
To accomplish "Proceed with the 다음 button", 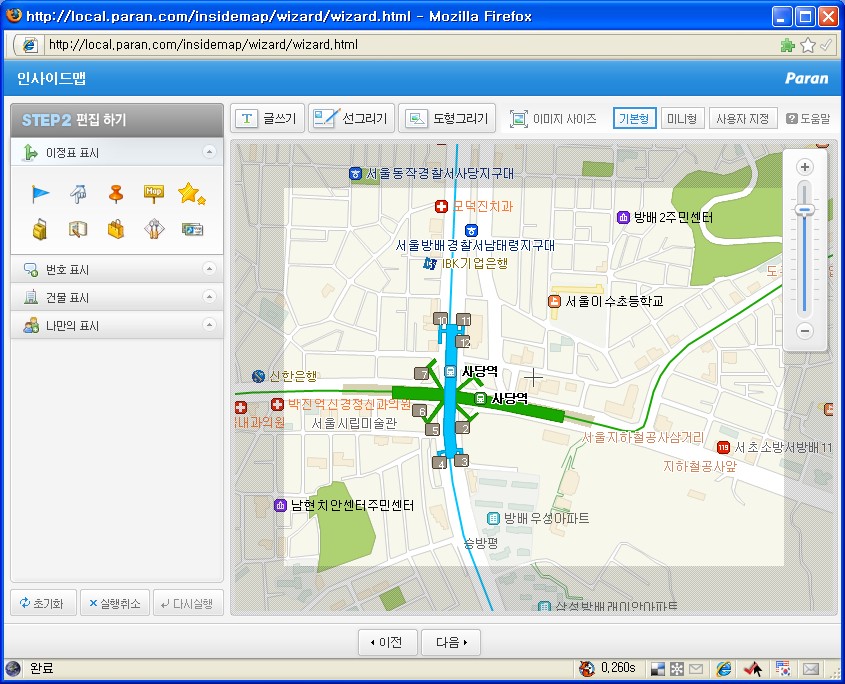I will click(x=451, y=642).
